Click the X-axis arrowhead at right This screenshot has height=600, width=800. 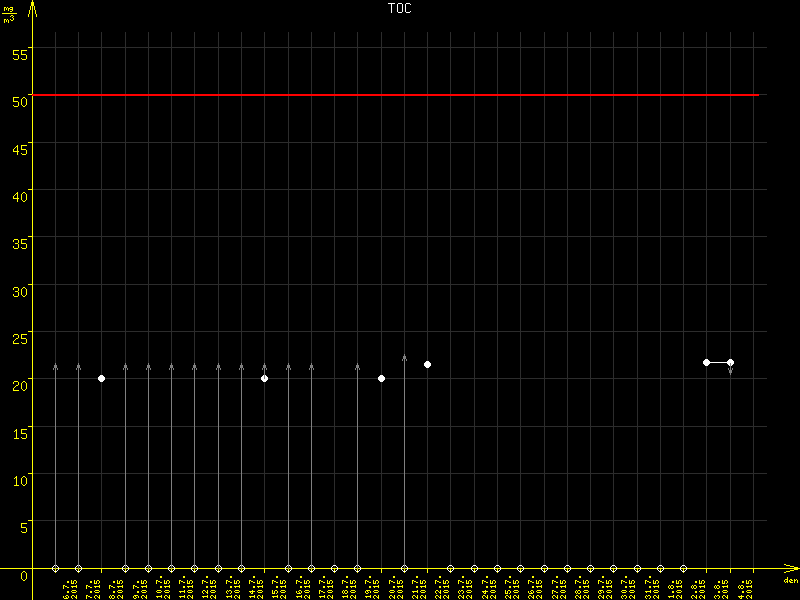793,569
